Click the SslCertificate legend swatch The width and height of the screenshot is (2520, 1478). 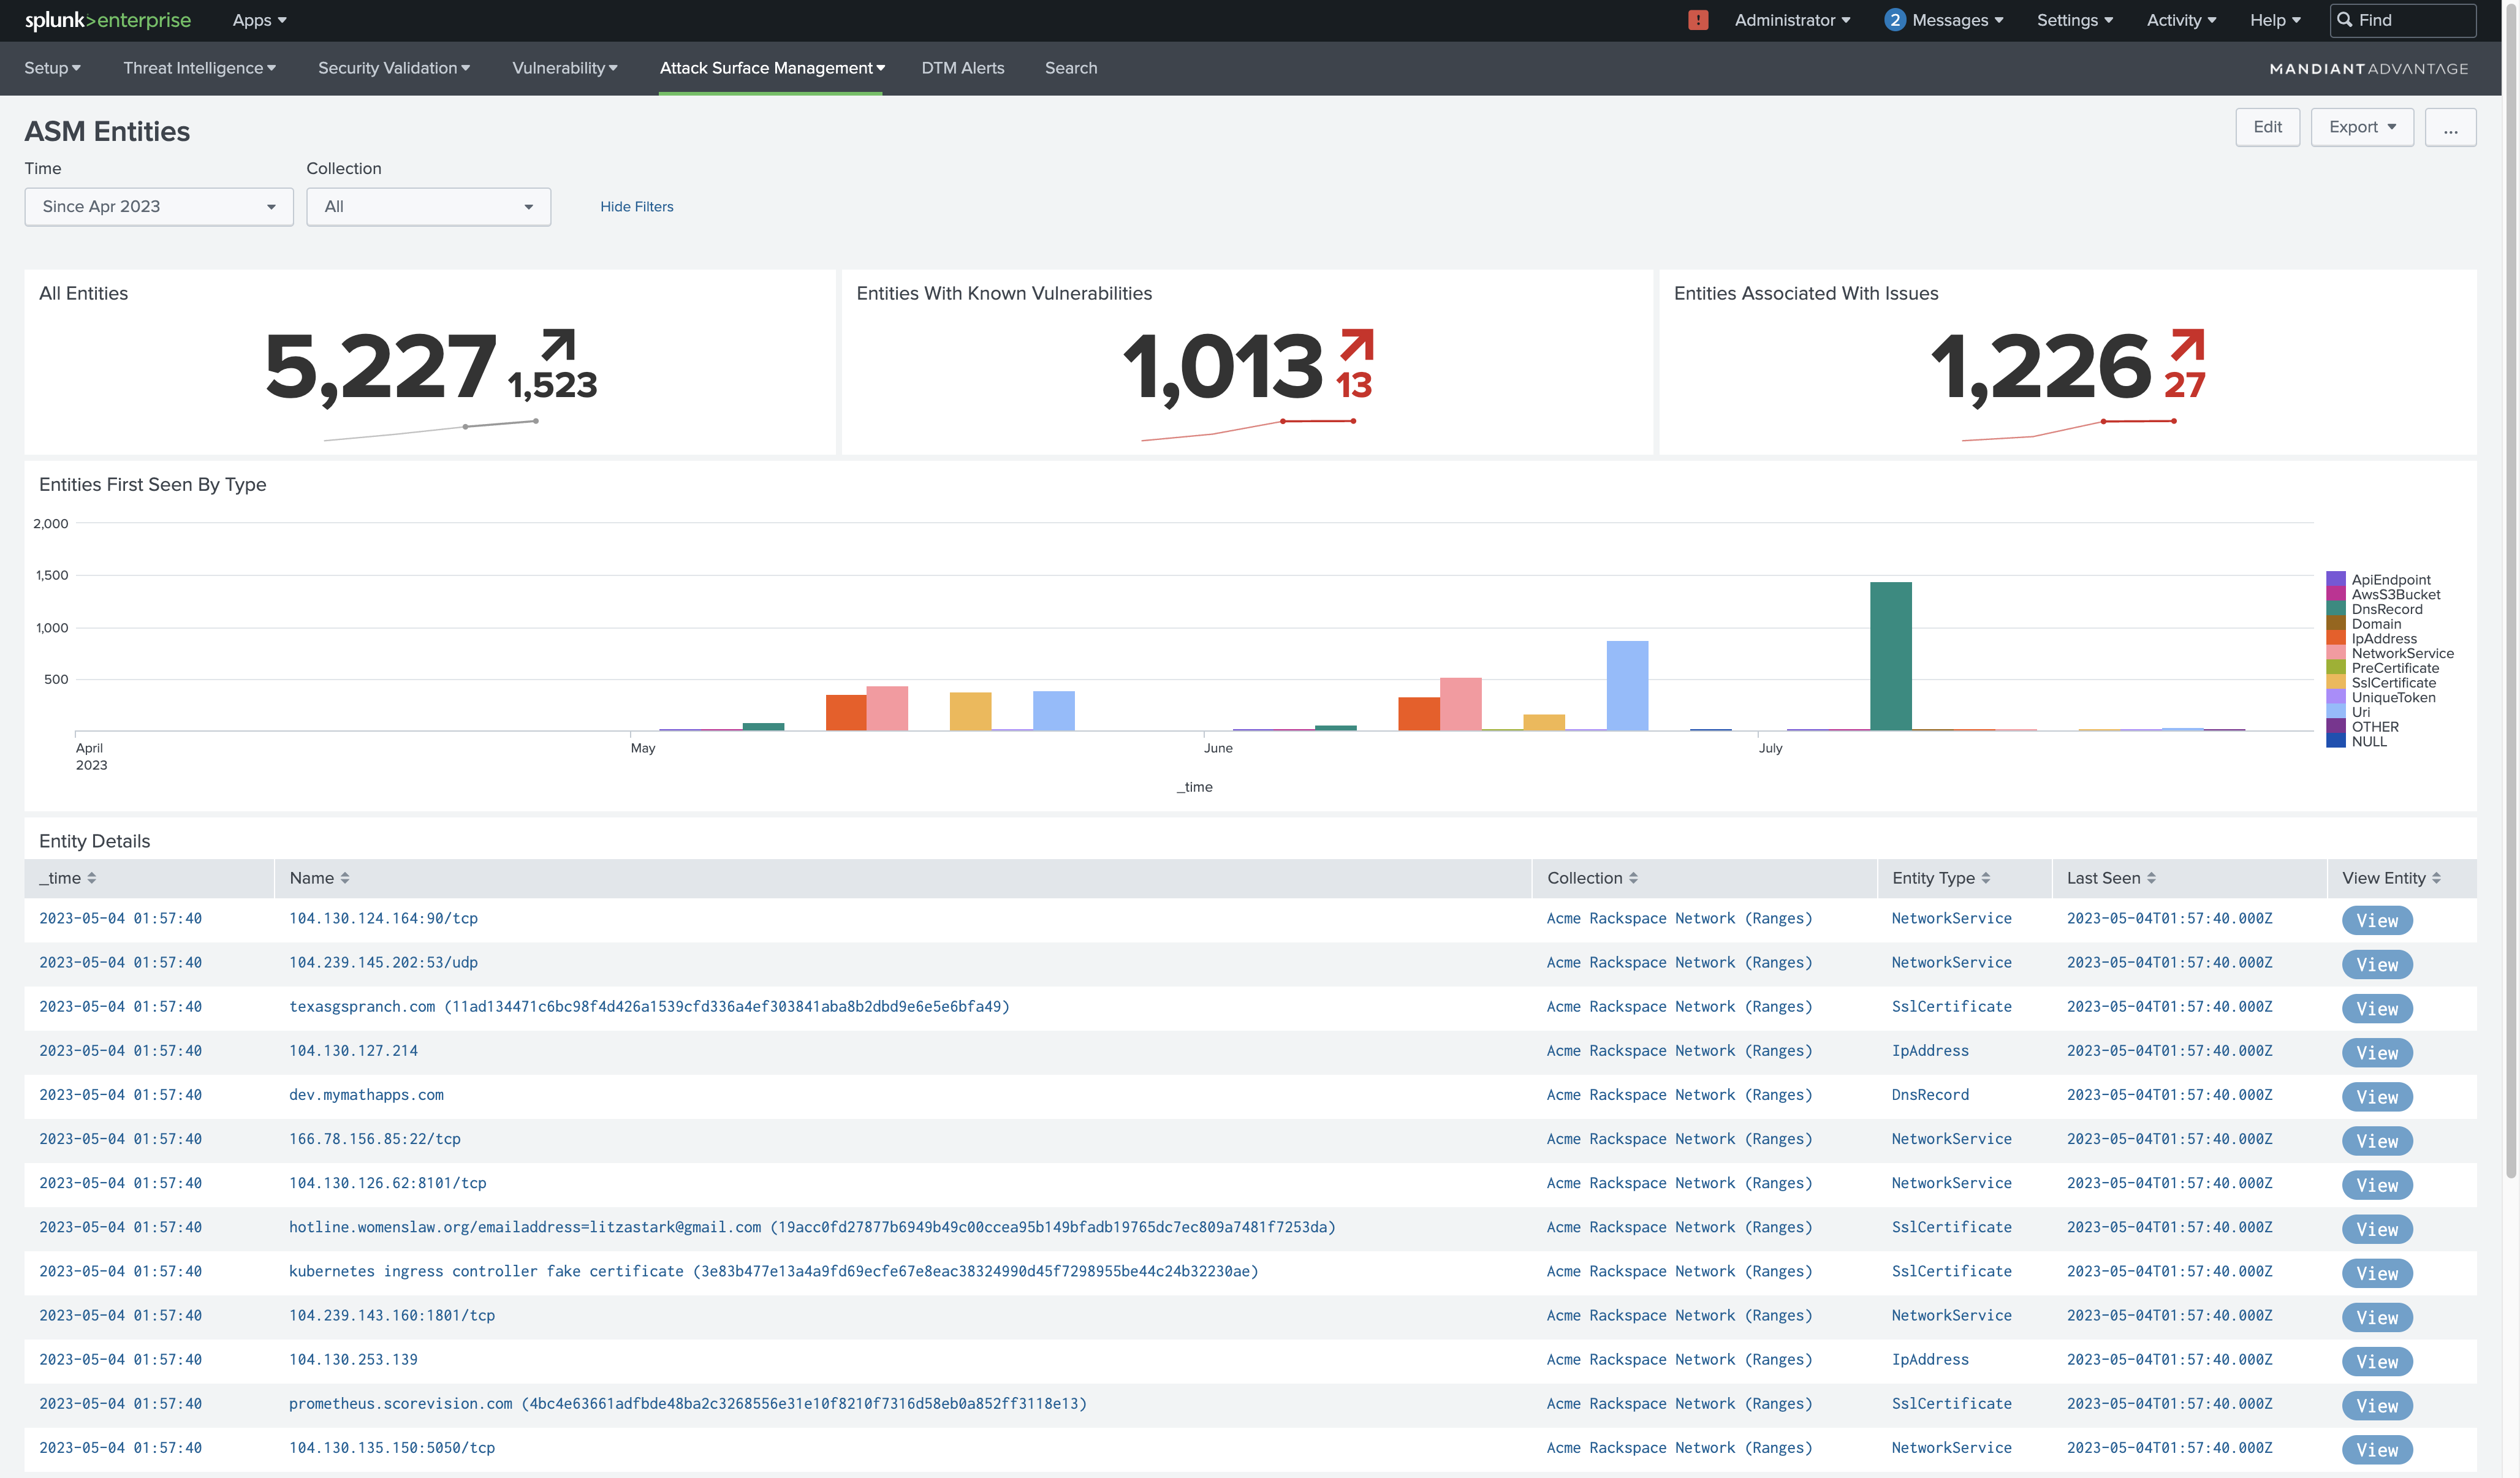point(2335,682)
